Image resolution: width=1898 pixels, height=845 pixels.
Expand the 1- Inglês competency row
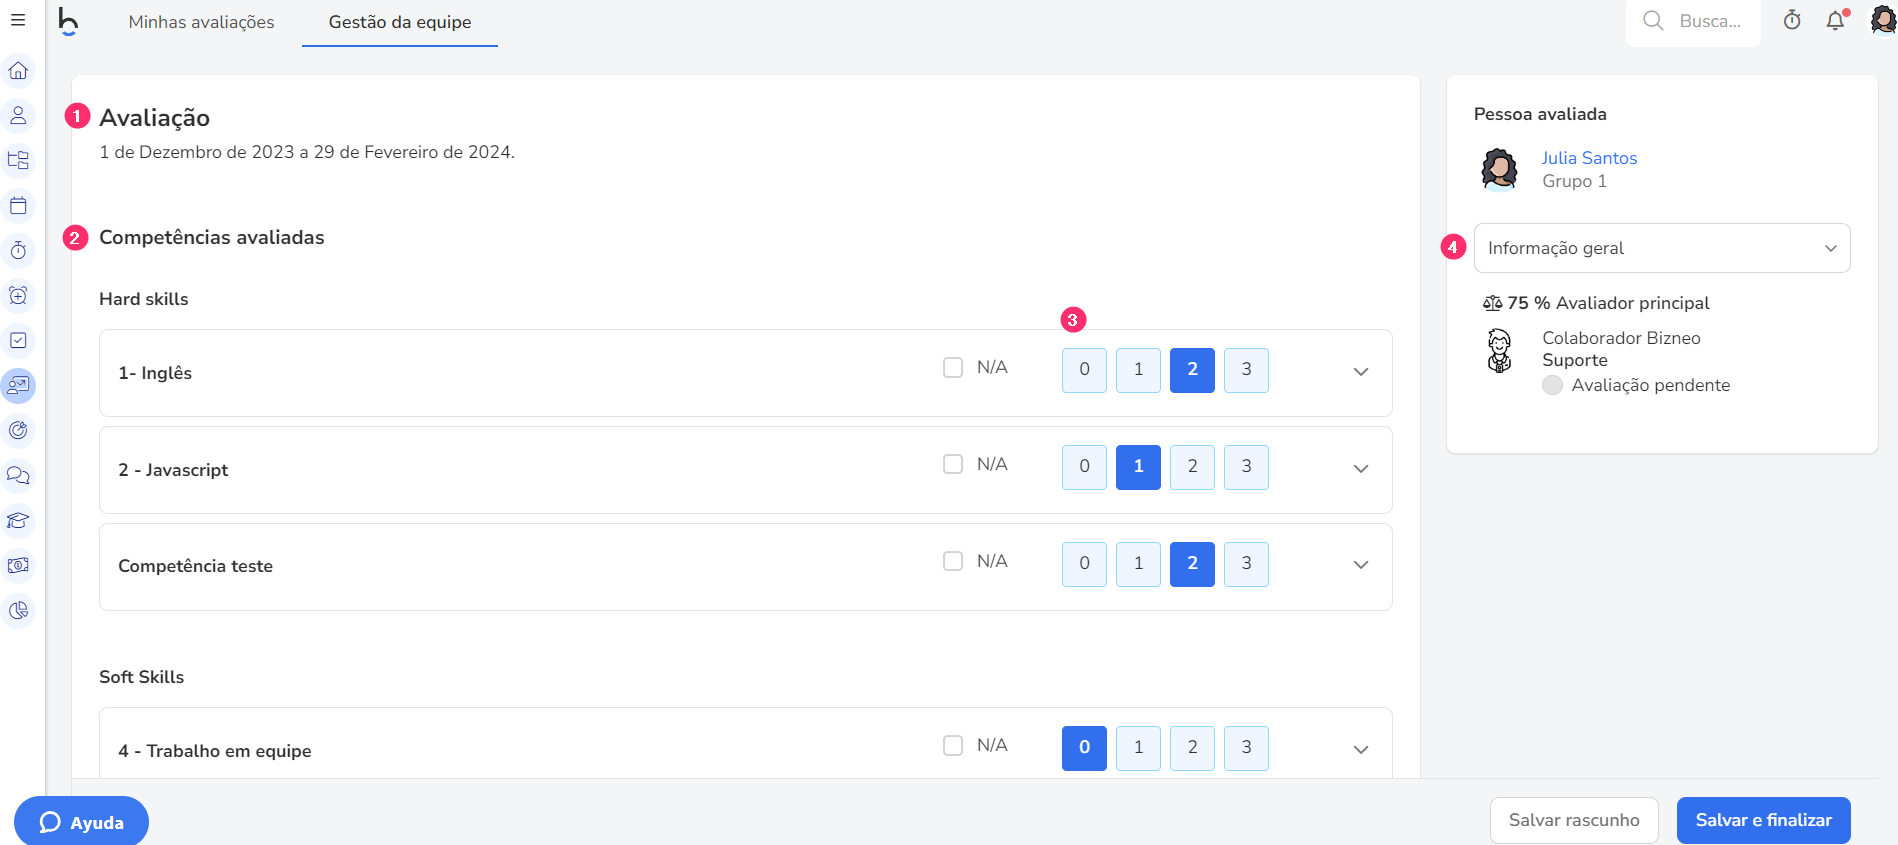[1361, 372]
